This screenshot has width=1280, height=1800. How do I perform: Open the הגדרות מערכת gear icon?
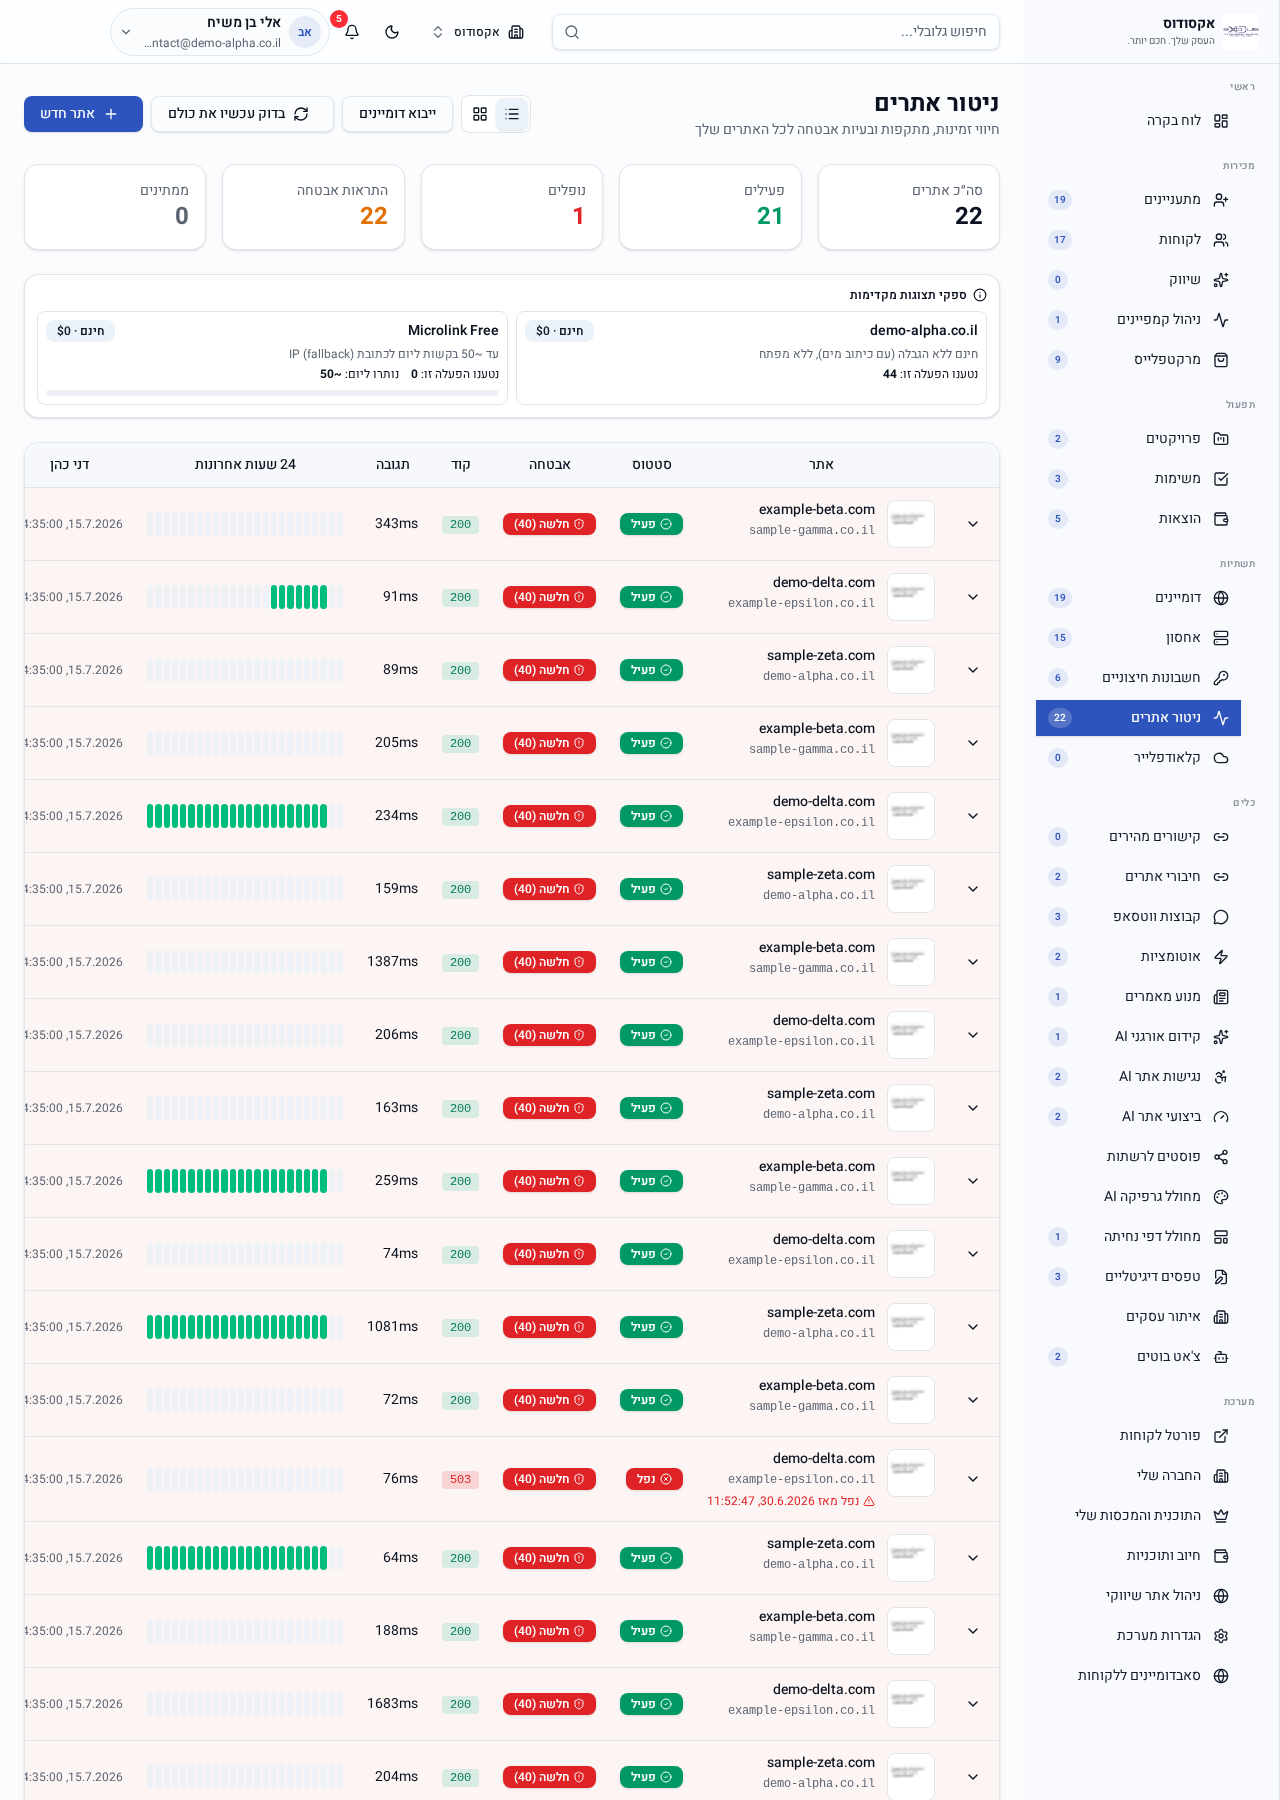coord(1221,1636)
